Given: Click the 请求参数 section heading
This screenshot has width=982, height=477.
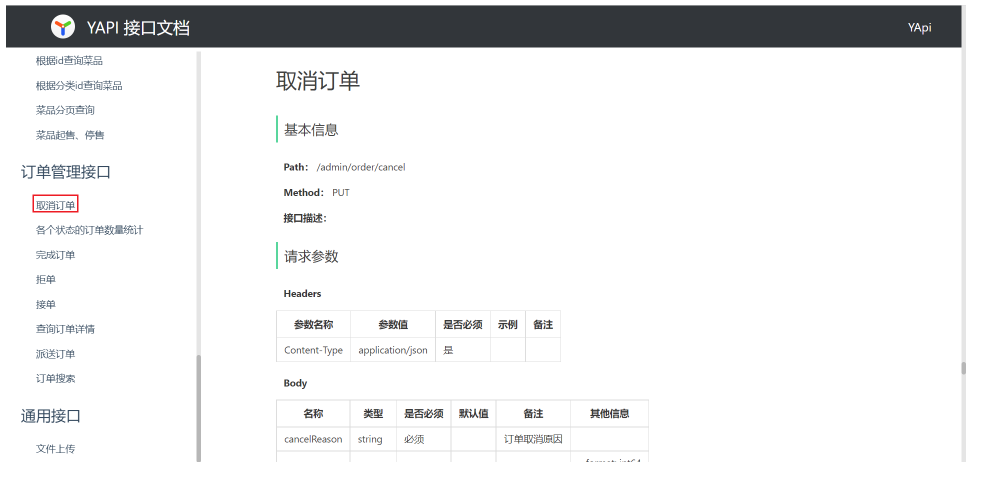Looking at the screenshot, I should [x=311, y=256].
